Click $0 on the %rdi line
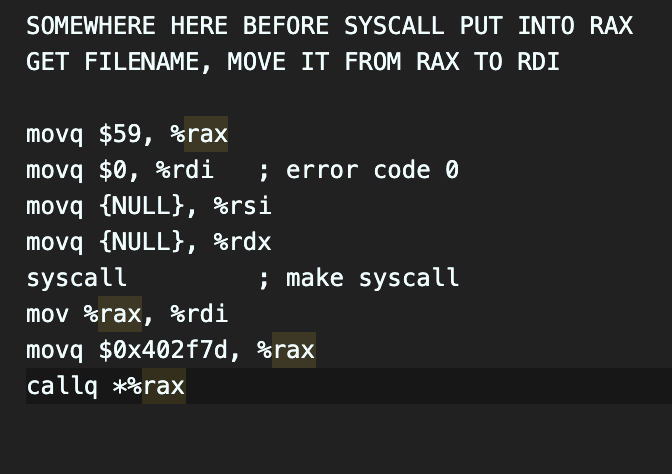Viewport: 672px width, 474px height. tap(113, 170)
